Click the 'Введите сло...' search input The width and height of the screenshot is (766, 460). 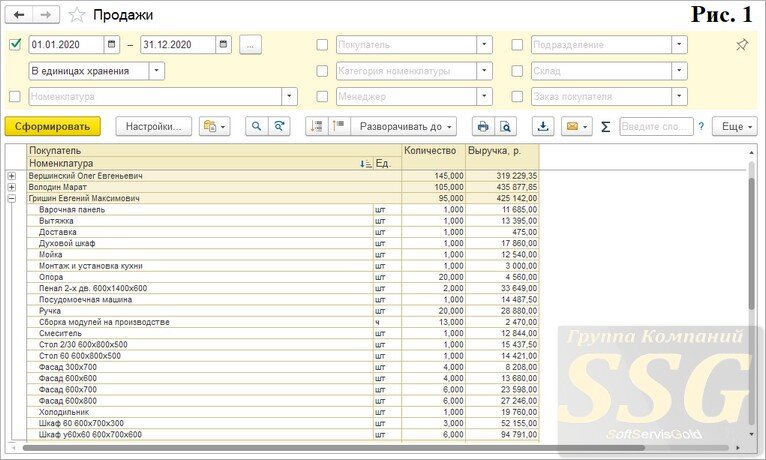coord(656,126)
